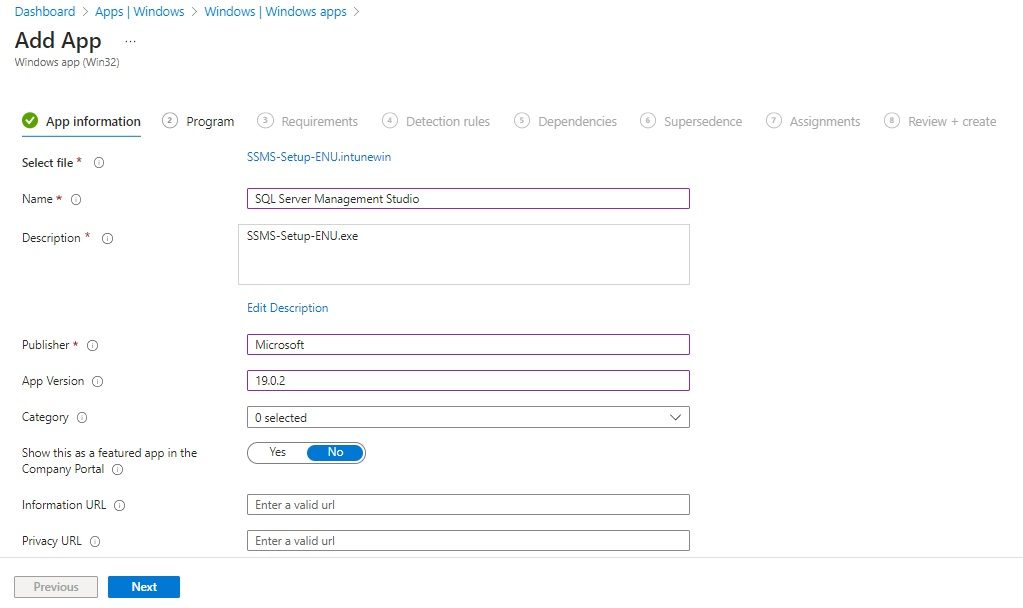Click the Previous button
The image size is (1023, 608).
[x=56, y=587]
